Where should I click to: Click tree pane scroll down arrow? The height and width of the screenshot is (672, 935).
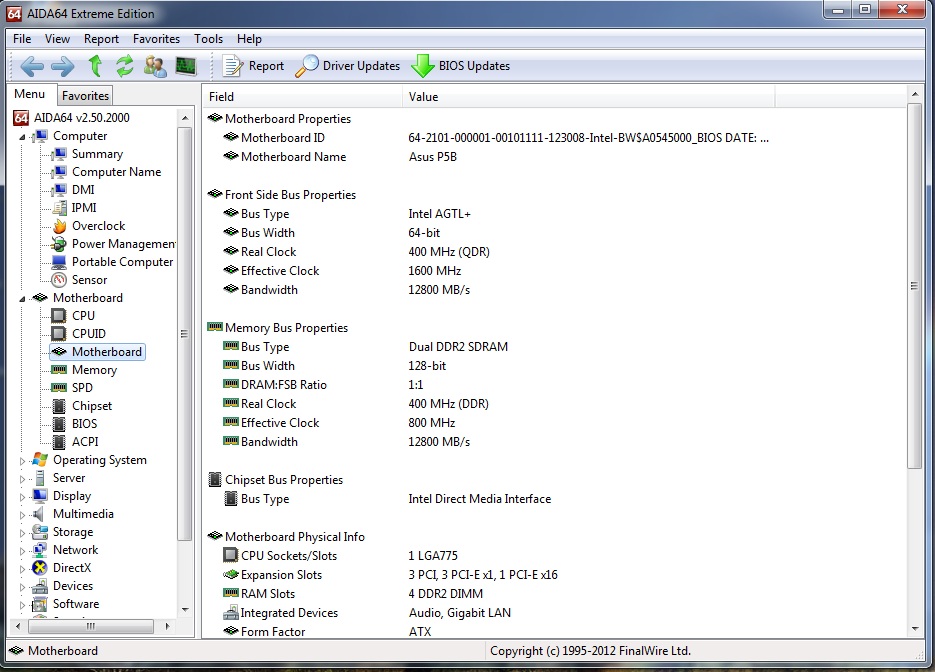(185, 610)
